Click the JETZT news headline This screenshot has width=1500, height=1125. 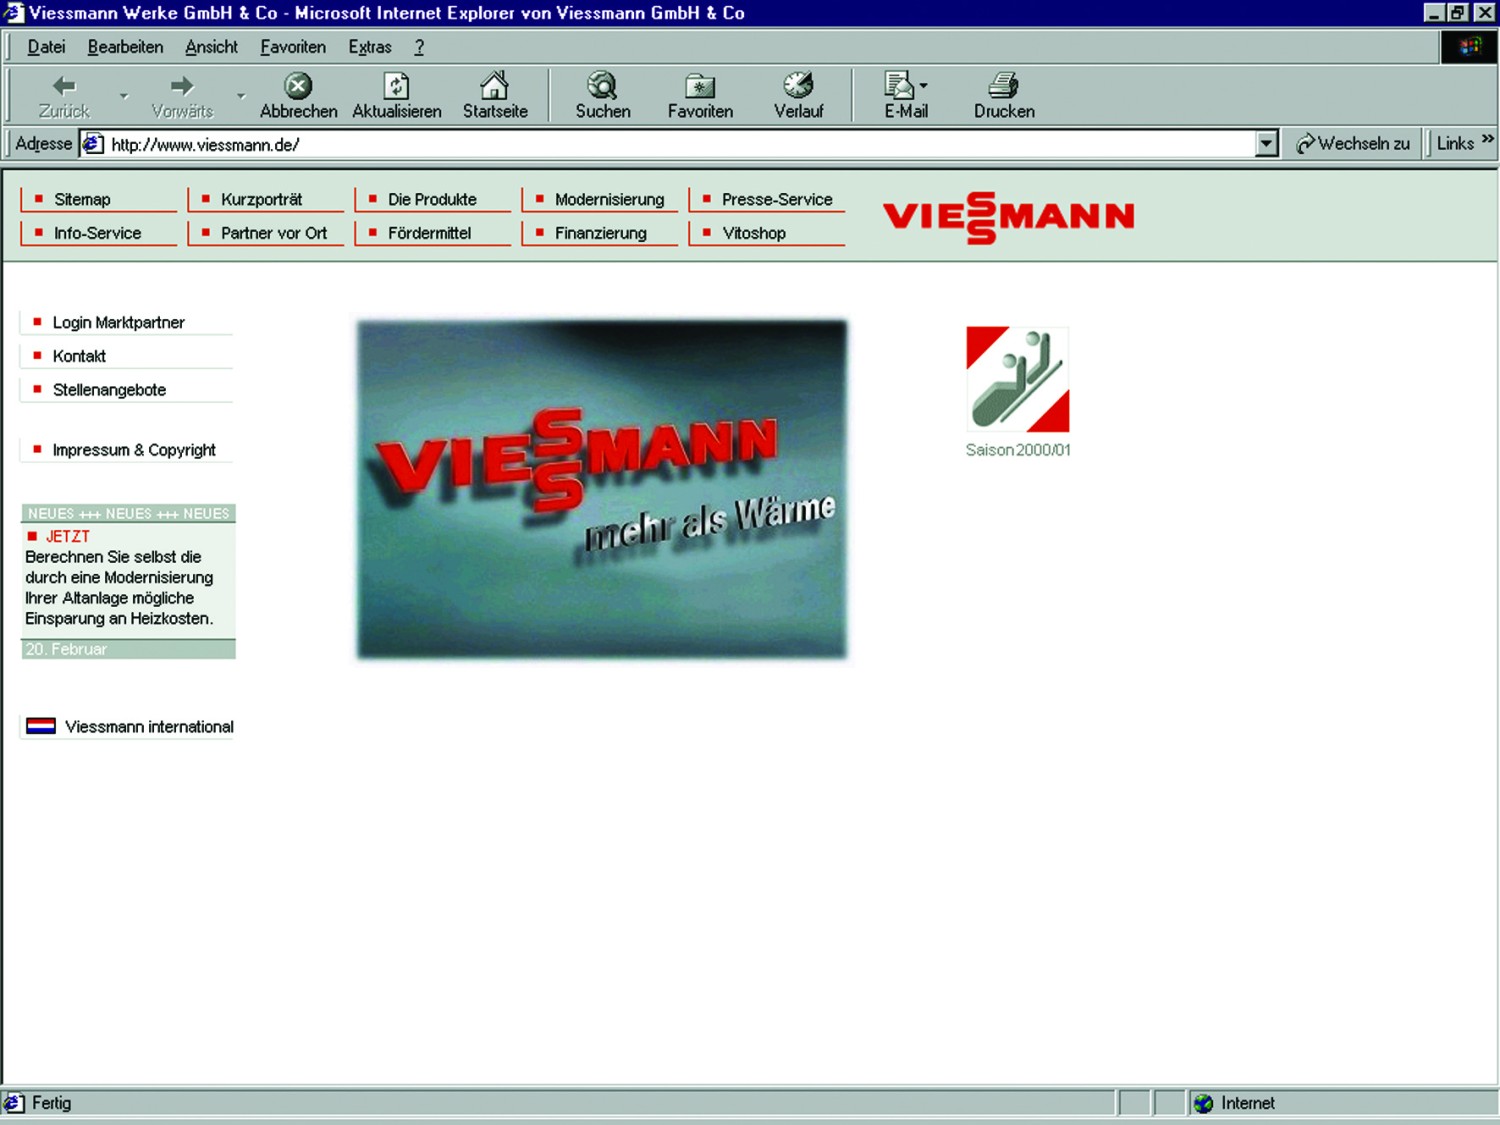[x=67, y=537]
